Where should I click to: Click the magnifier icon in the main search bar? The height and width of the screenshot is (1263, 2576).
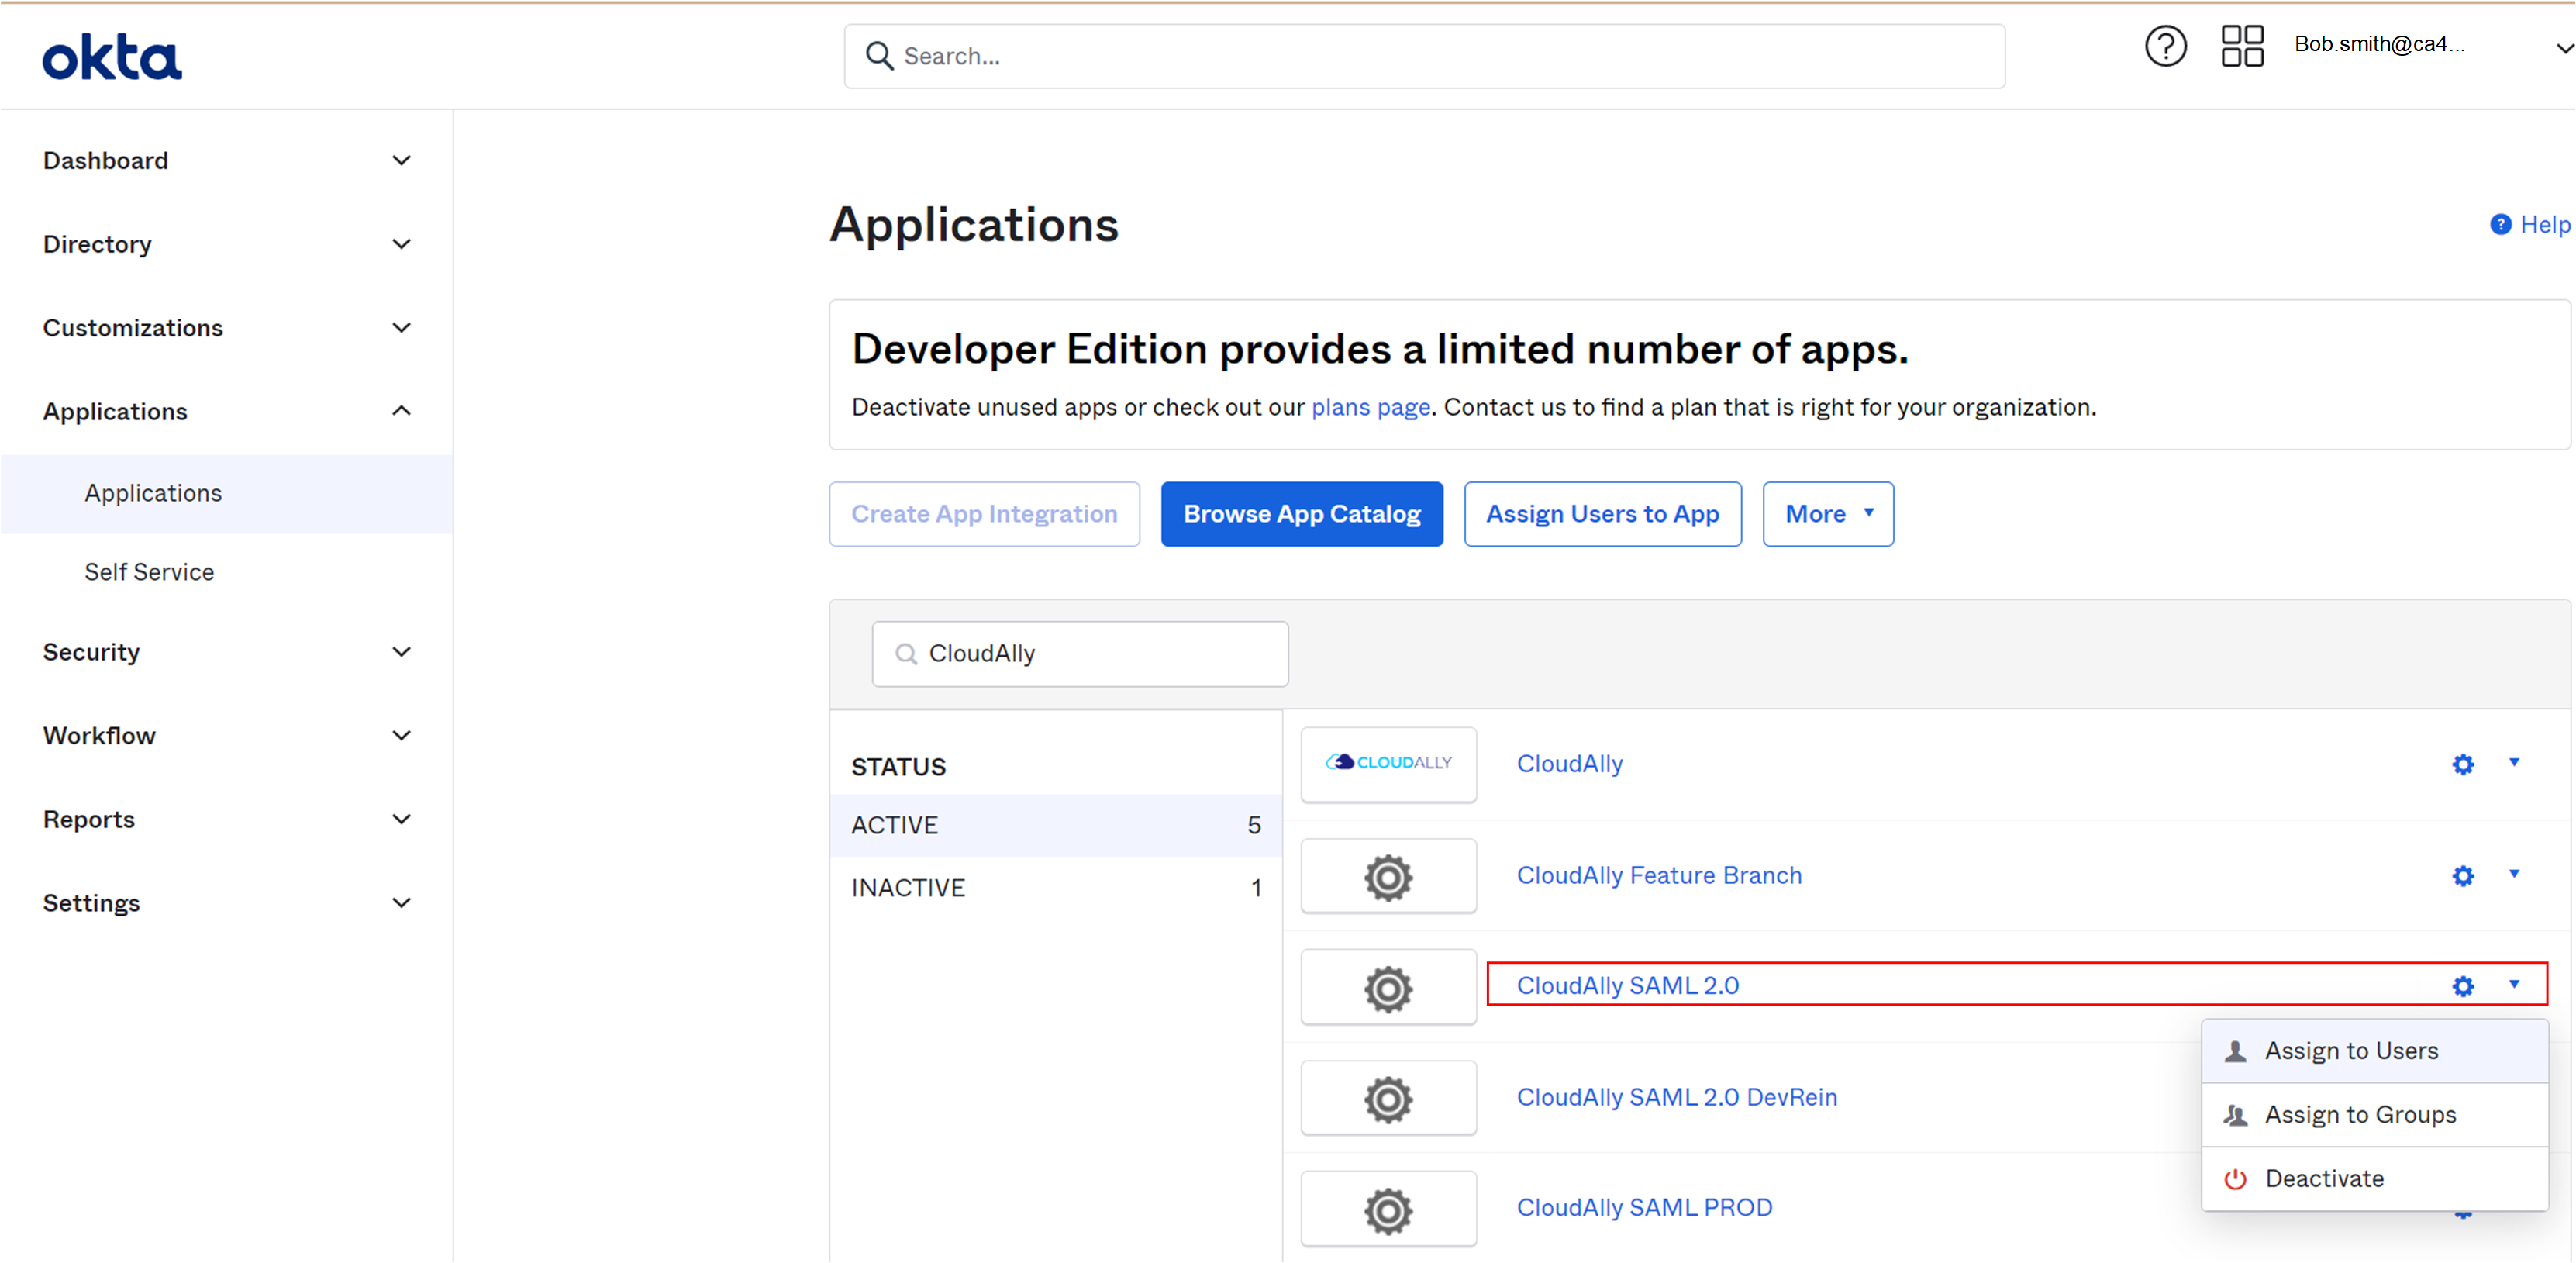[x=879, y=56]
